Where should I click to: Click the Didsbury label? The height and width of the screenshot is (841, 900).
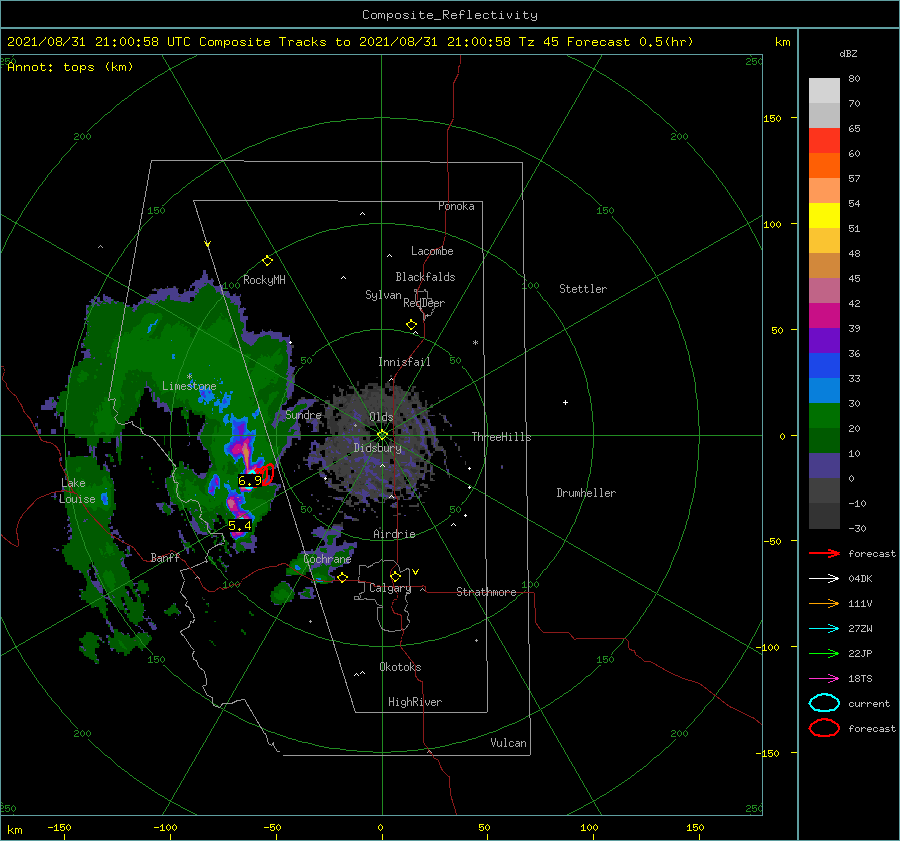378,448
